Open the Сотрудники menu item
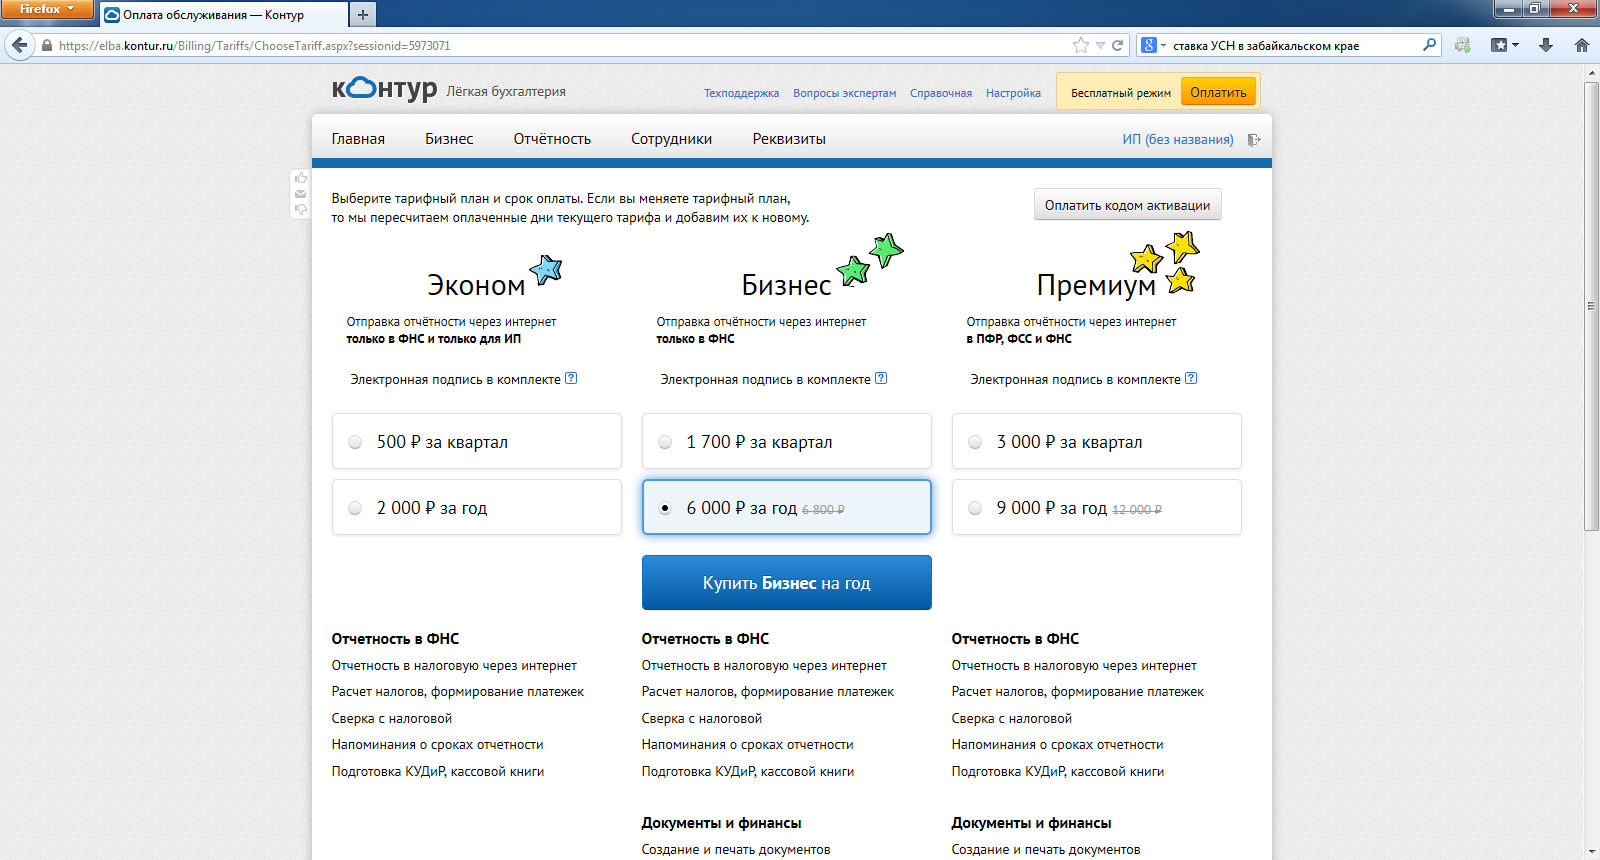The image size is (1600, 860). [x=671, y=139]
